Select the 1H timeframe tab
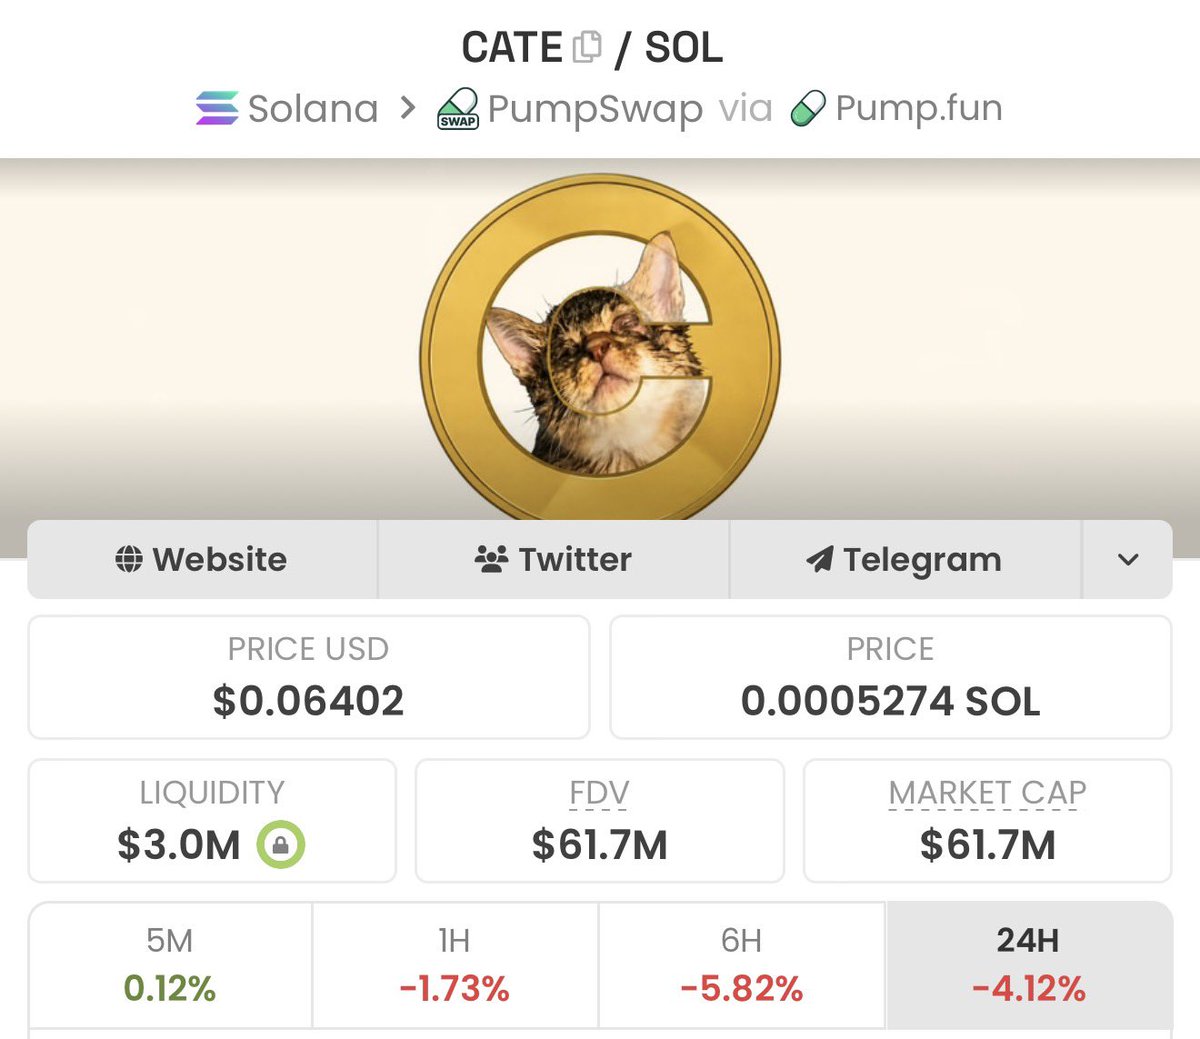The image size is (1200, 1039). [455, 965]
